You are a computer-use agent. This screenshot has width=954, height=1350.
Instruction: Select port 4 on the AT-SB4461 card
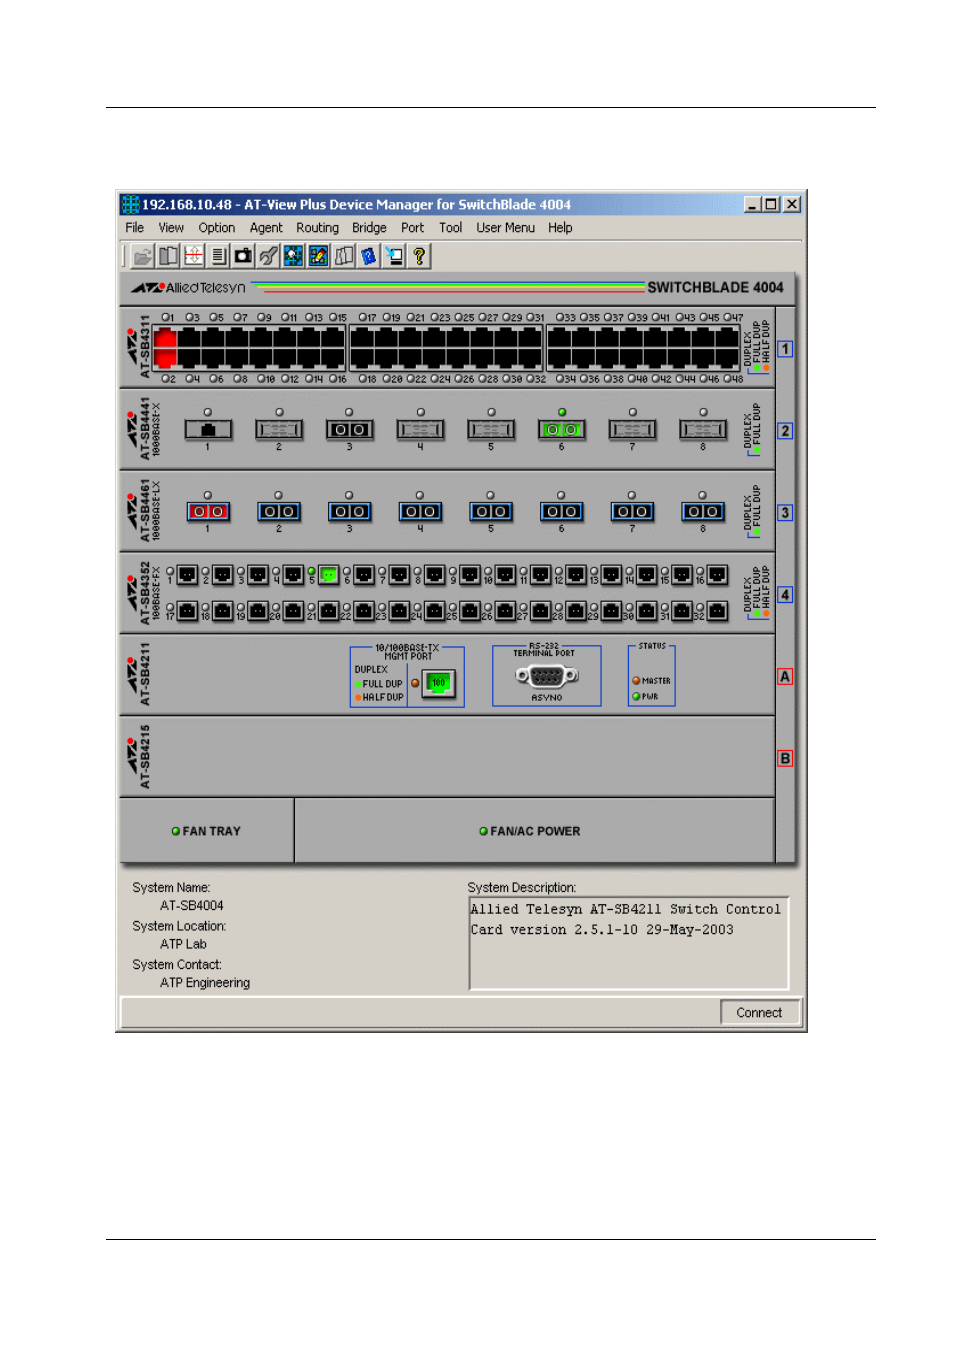click(420, 511)
